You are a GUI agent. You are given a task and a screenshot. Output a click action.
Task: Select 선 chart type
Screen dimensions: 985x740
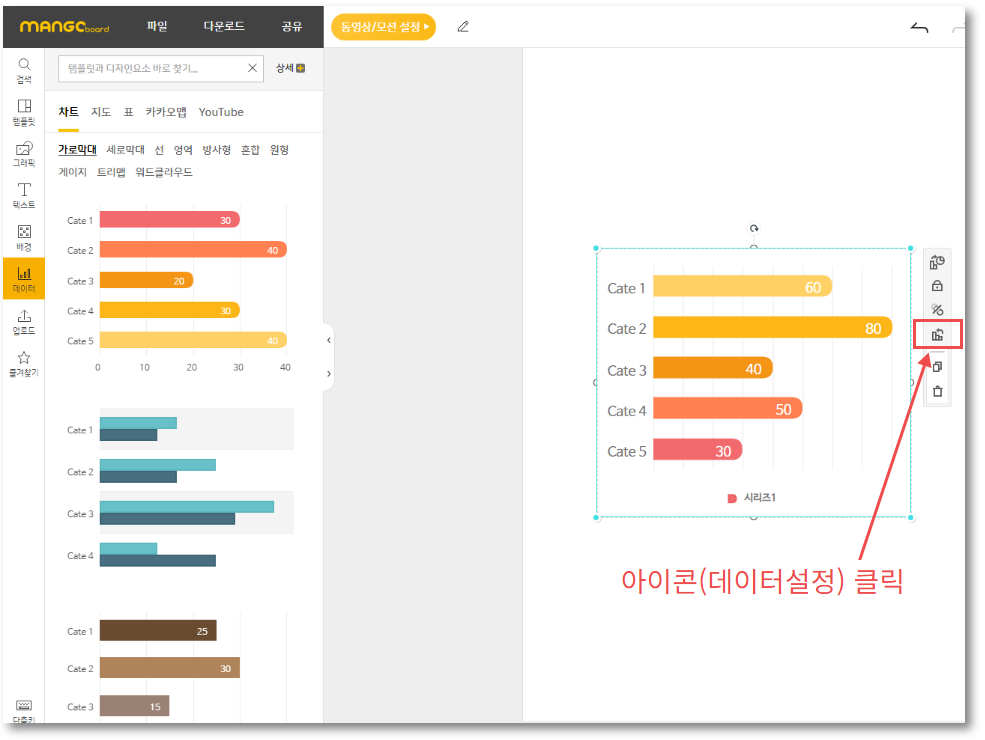(x=159, y=150)
